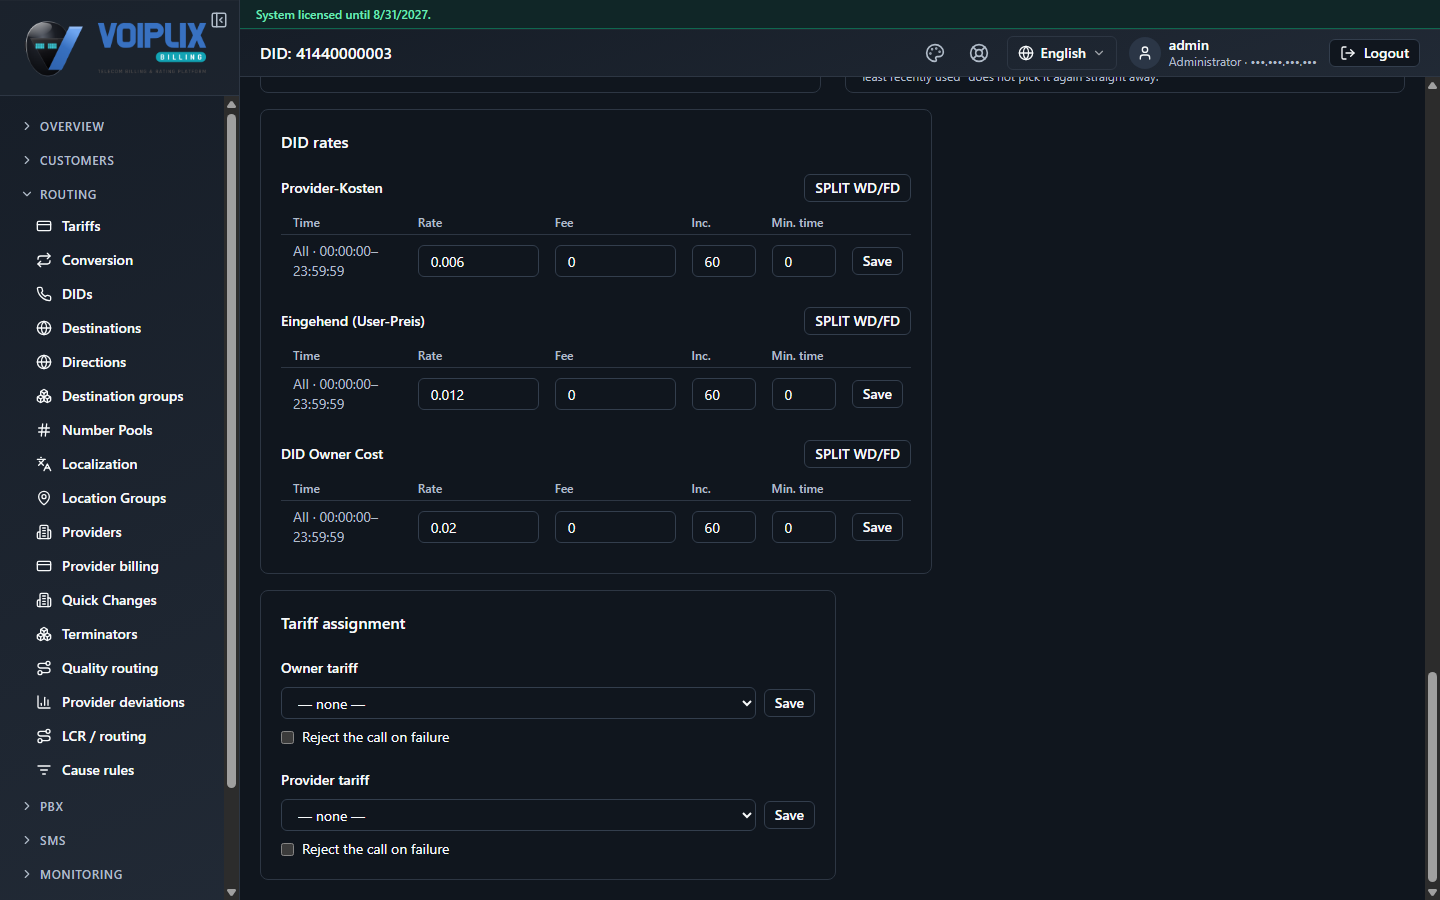Click the Tariffs card icon
This screenshot has height=900, width=1440.
pyautogui.click(x=44, y=226)
